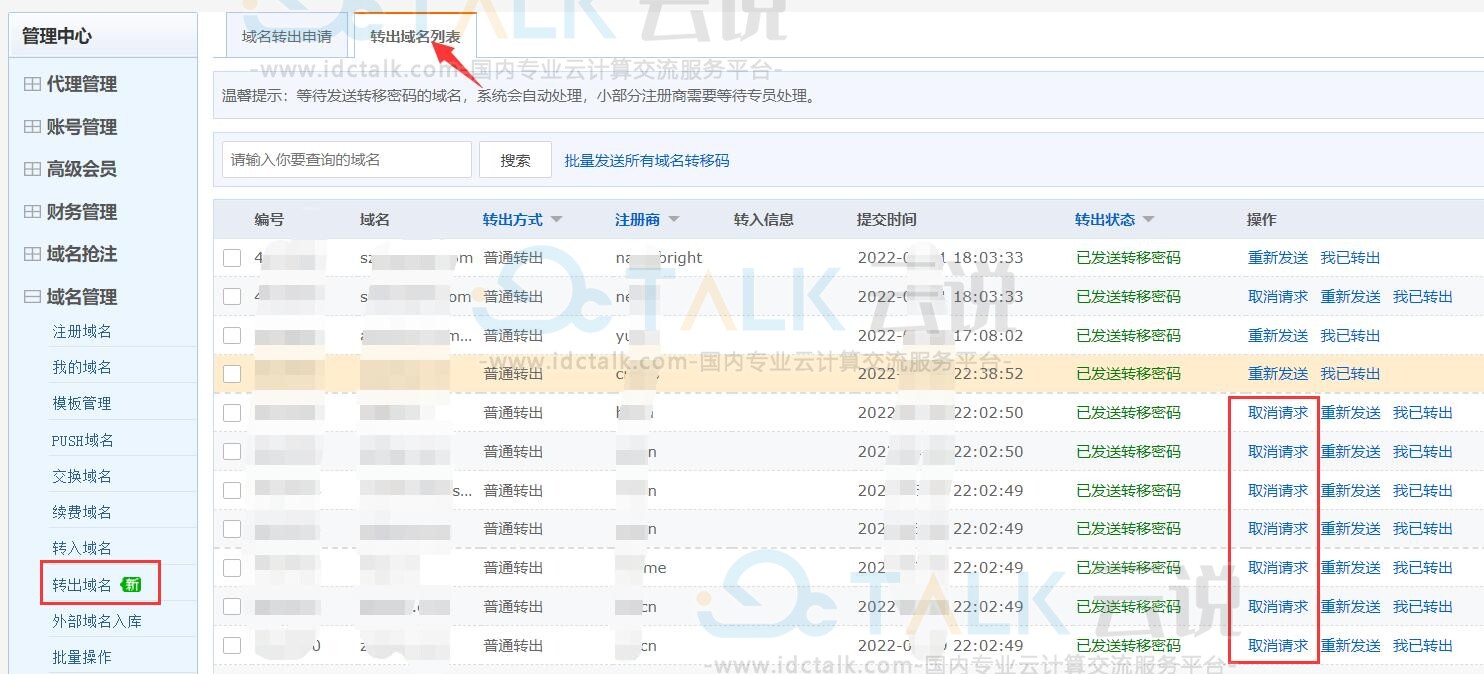The width and height of the screenshot is (1484, 674).
Task: Click 我已转出 in the me registrar row
Action: click(1422, 567)
